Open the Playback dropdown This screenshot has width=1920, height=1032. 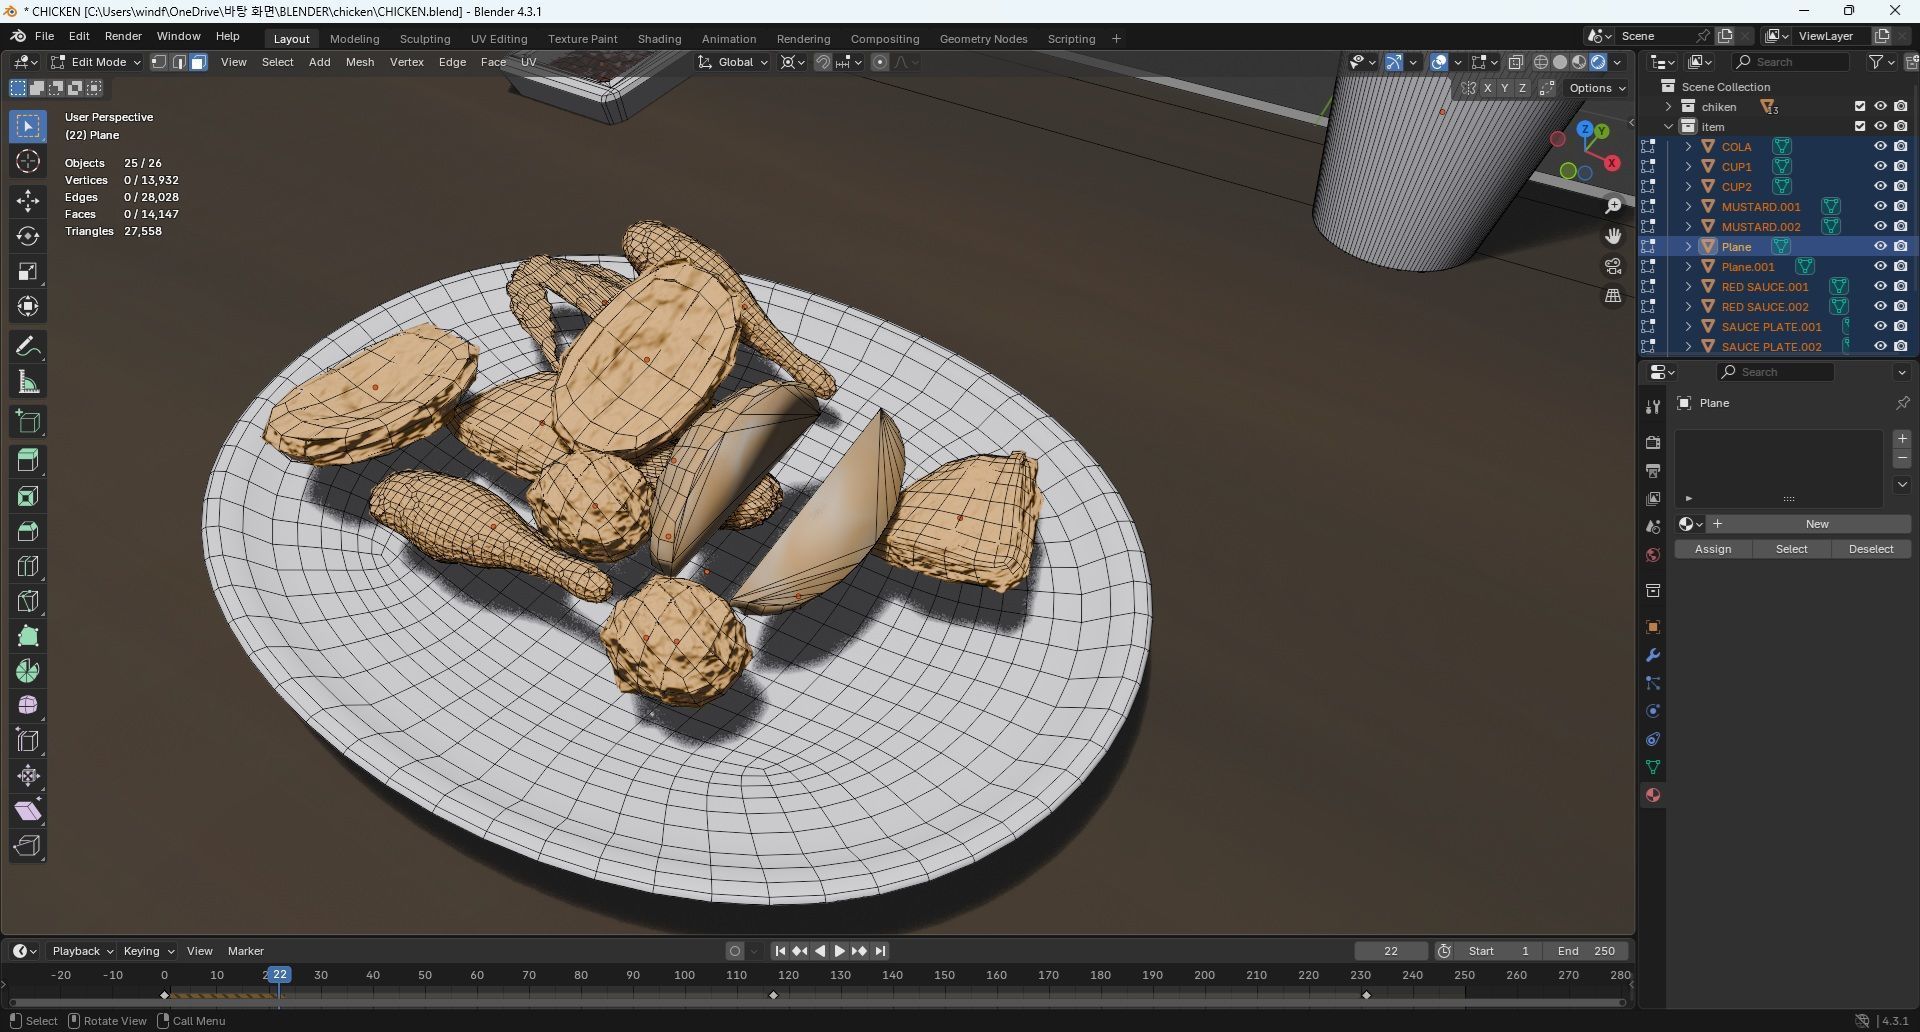(82, 951)
